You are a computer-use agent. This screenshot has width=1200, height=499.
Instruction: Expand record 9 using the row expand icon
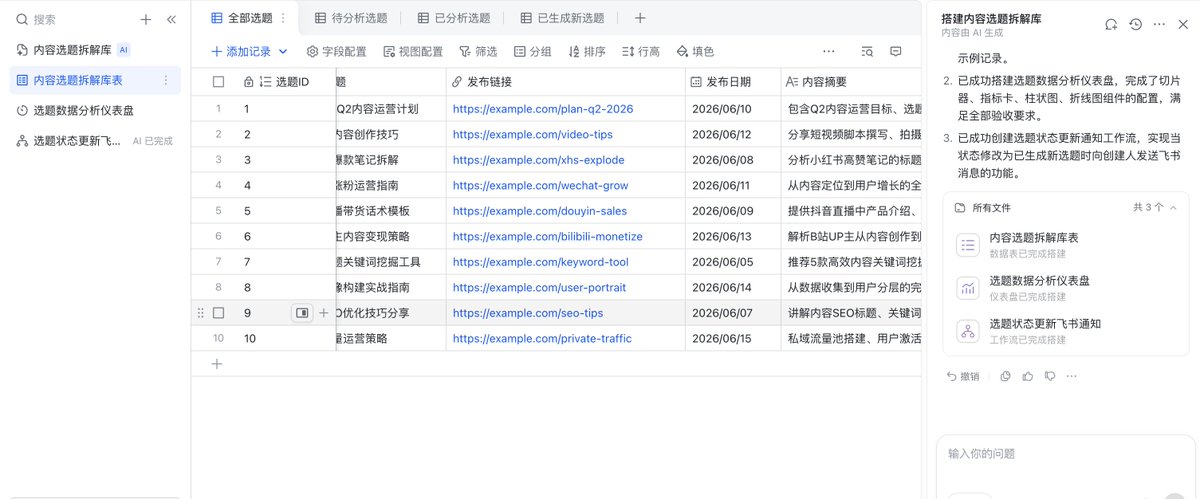[x=302, y=313]
